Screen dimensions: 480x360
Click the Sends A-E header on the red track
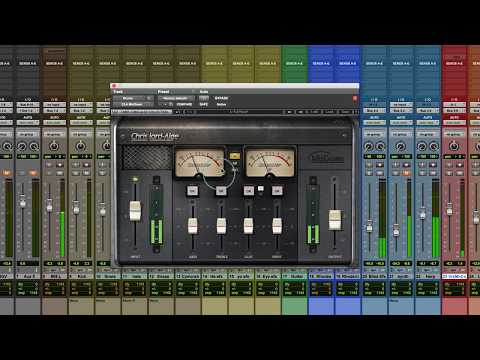[454, 63]
